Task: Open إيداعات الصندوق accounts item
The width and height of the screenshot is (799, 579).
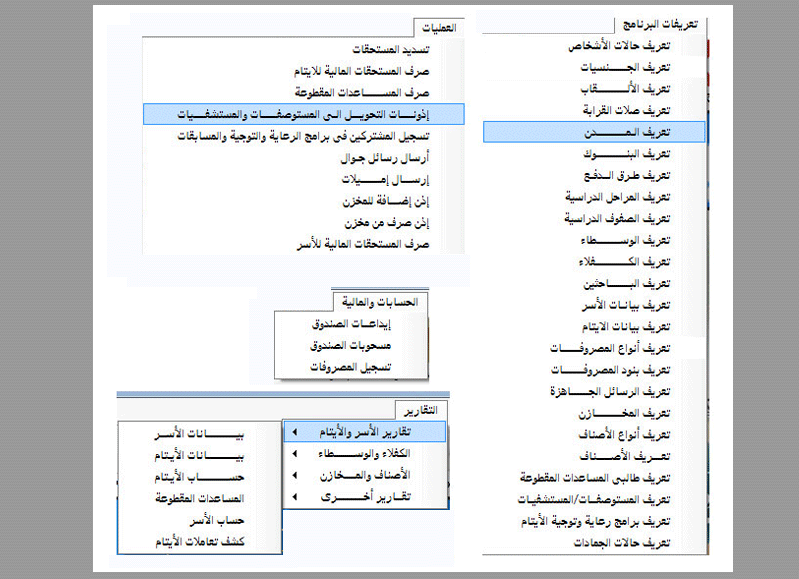Action: click(351, 324)
